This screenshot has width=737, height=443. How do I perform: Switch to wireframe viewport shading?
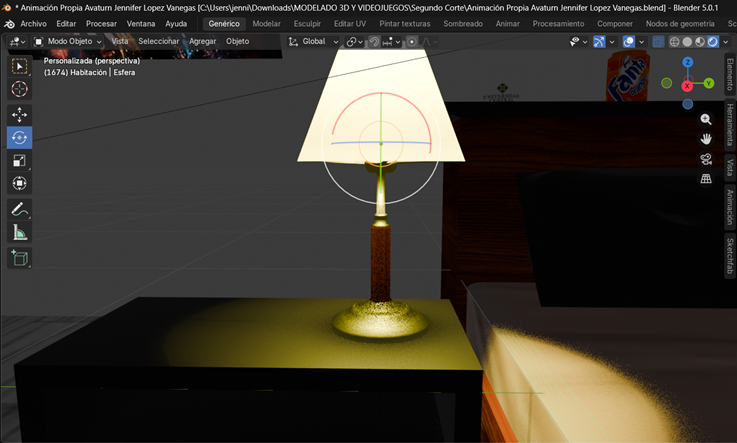(674, 42)
